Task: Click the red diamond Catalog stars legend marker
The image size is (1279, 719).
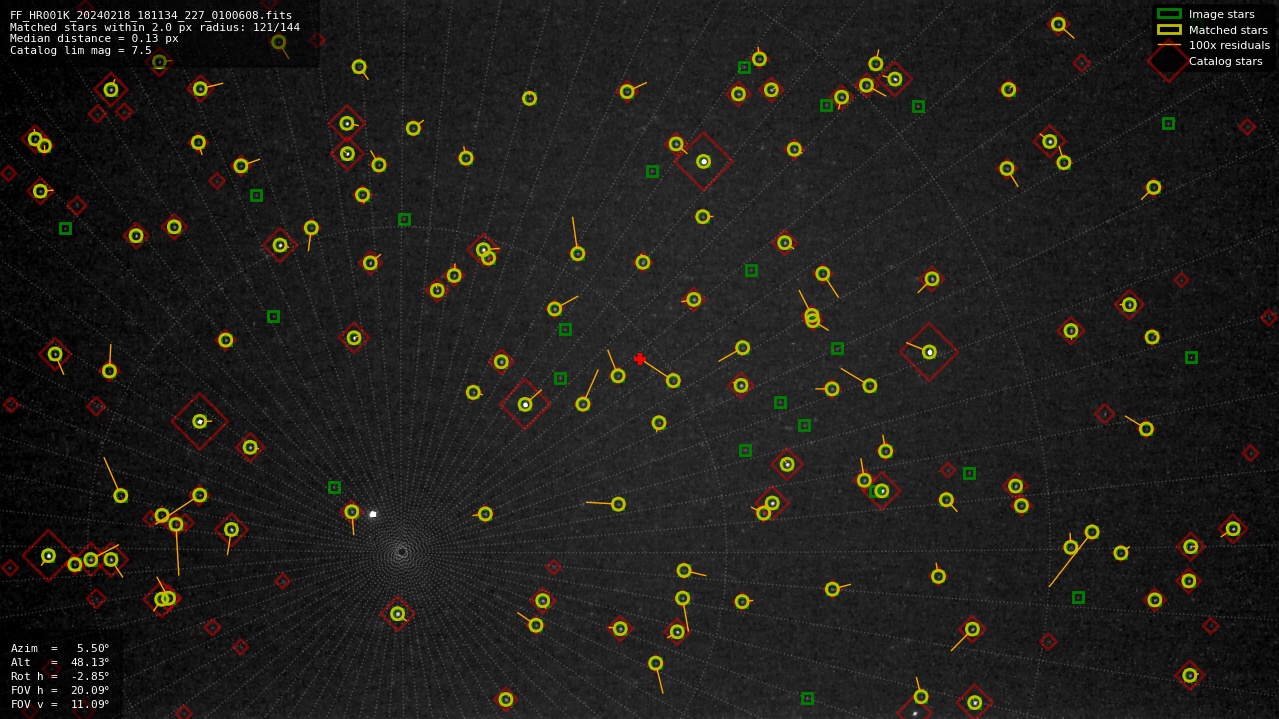Action: (x=1169, y=61)
